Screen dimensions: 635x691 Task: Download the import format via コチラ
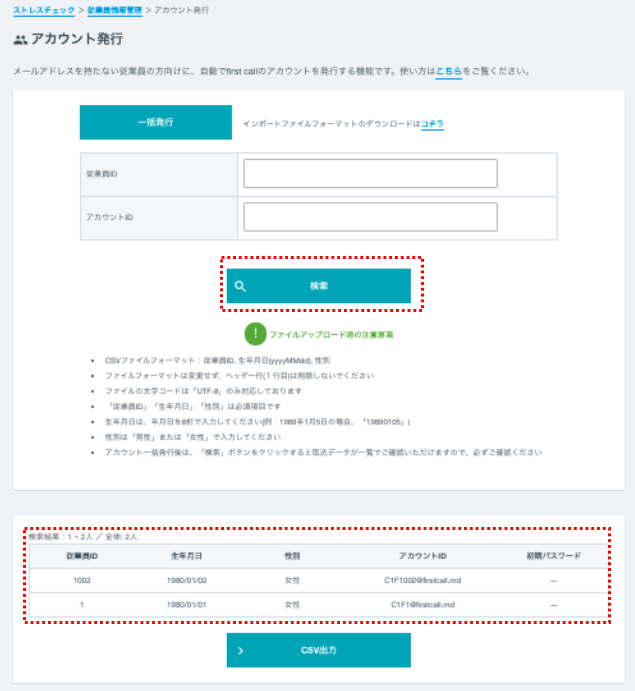pyautogui.click(x=432, y=124)
